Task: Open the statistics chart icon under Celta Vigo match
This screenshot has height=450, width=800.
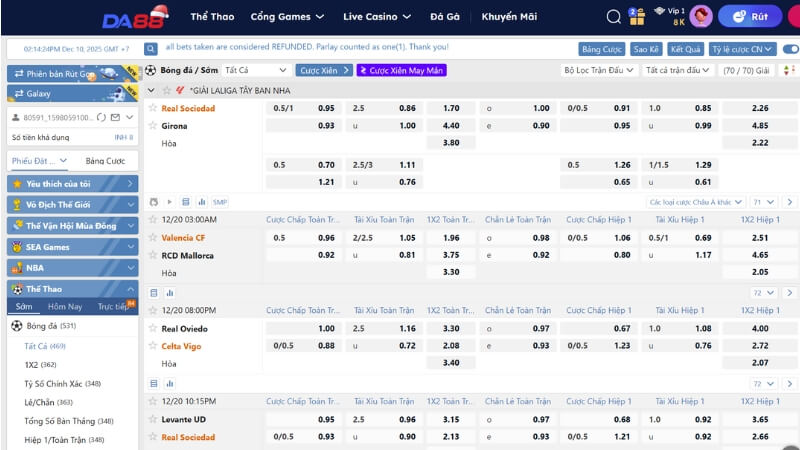Action: point(170,384)
